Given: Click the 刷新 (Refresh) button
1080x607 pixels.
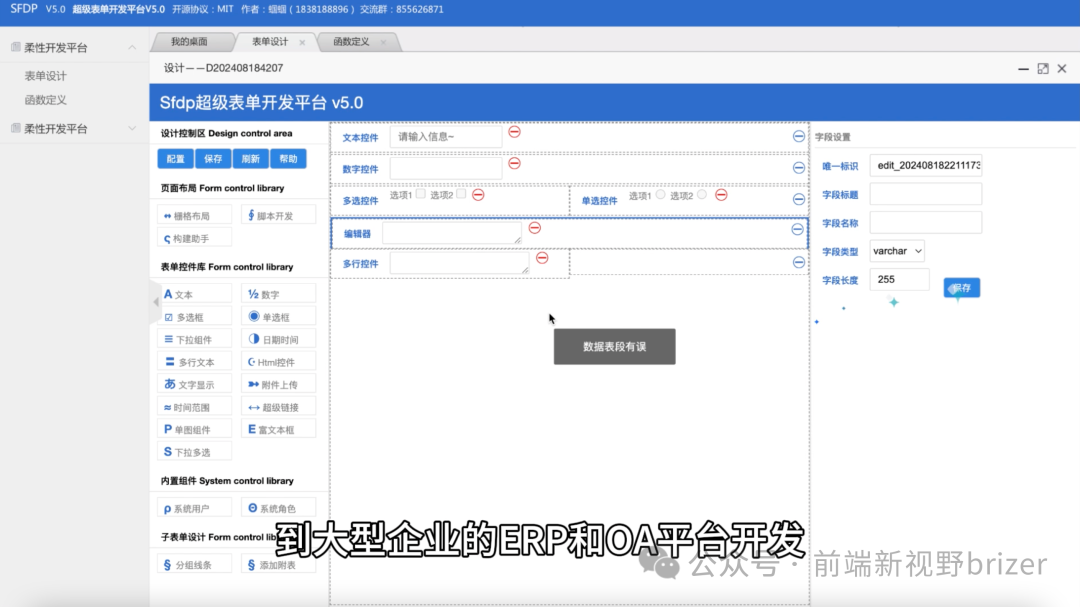Looking at the screenshot, I should (x=248, y=158).
